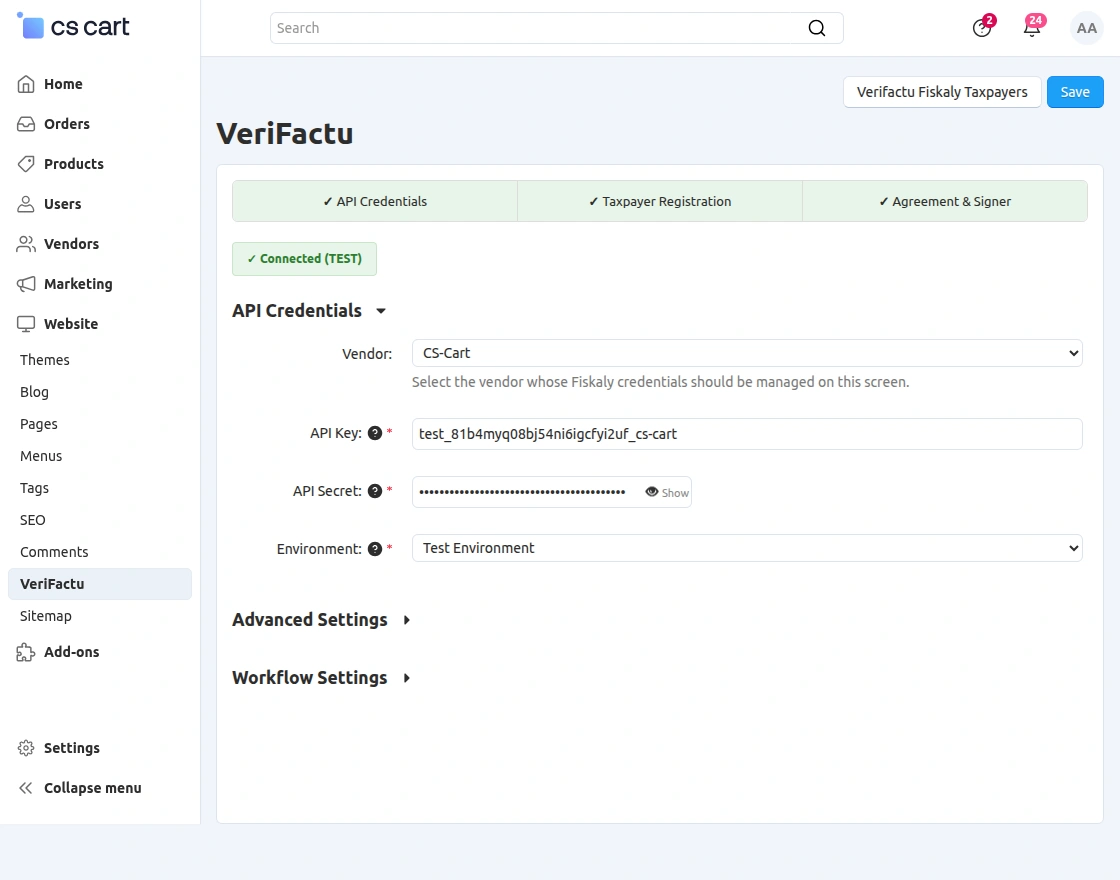Click the vendor Fiskaly credentials hint text
This screenshot has height=880, width=1120.
(661, 382)
